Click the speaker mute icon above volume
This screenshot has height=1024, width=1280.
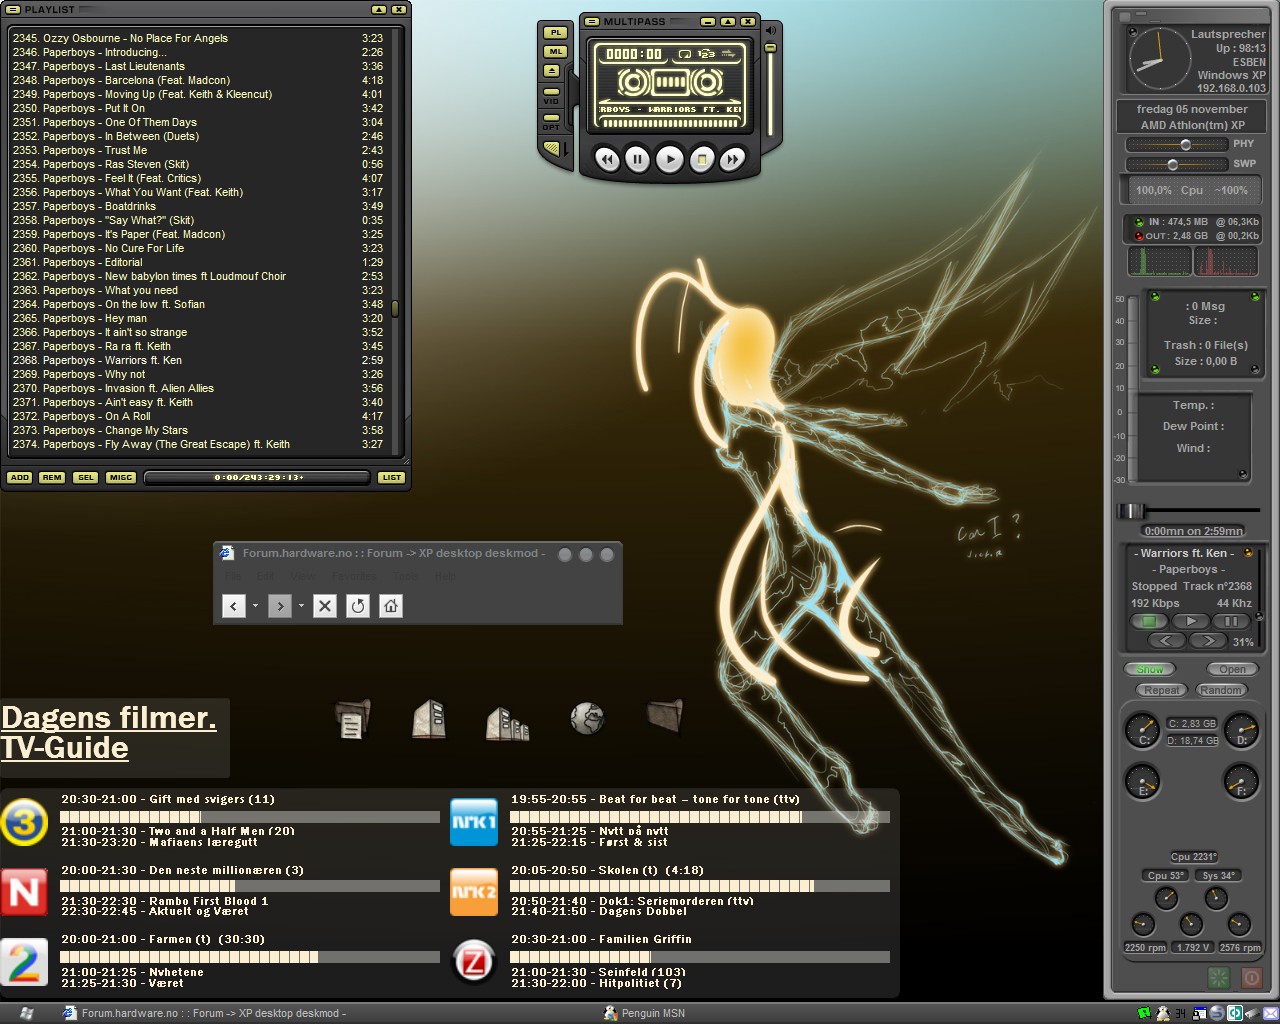click(x=770, y=30)
